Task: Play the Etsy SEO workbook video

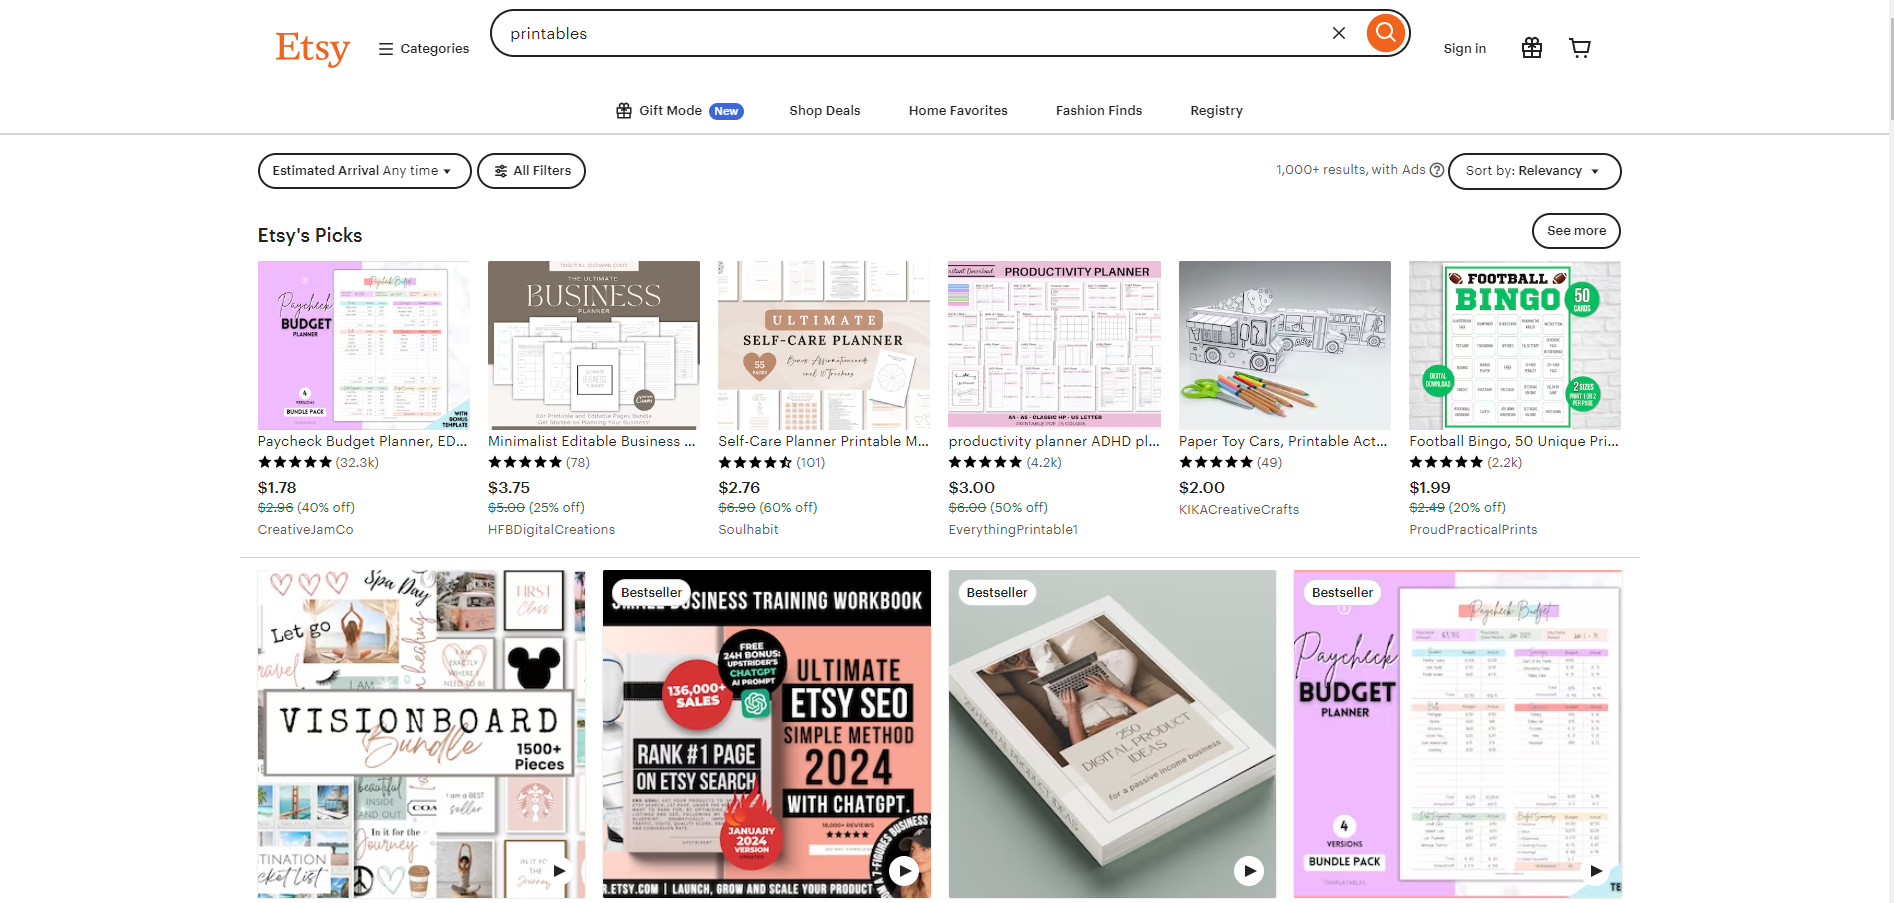Action: [x=904, y=870]
